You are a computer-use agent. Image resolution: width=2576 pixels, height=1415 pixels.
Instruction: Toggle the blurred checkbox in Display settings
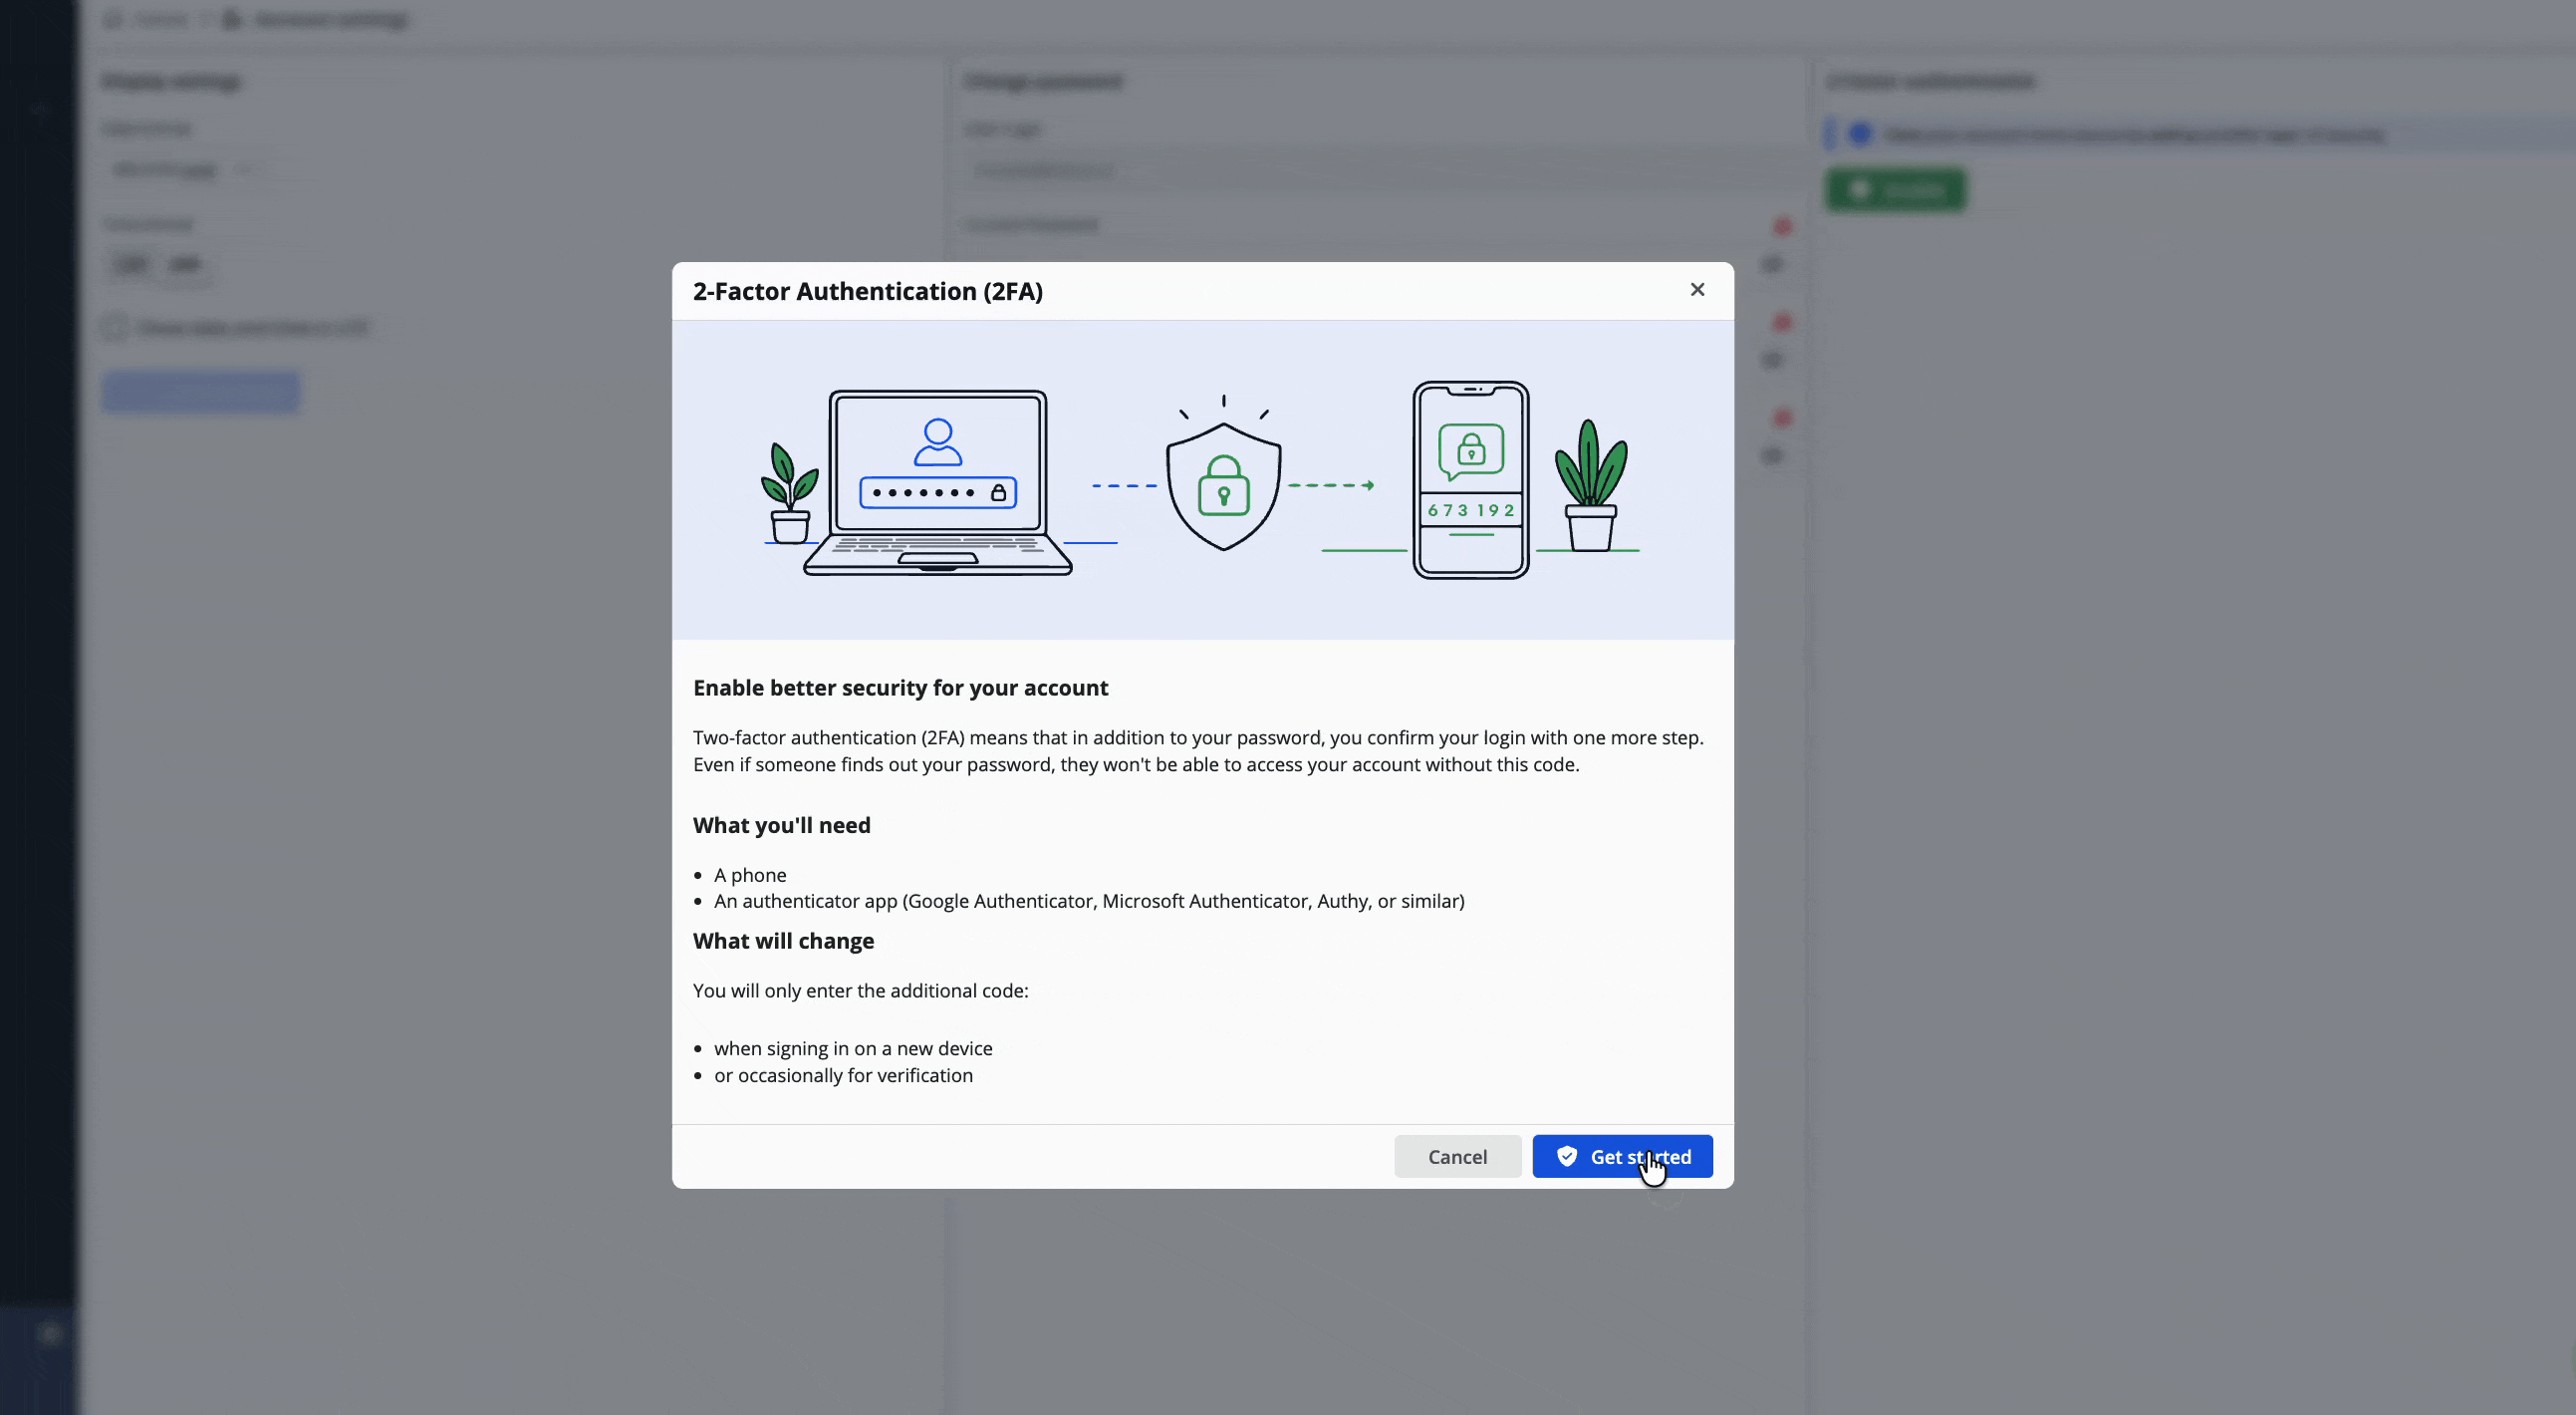click(x=114, y=327)
